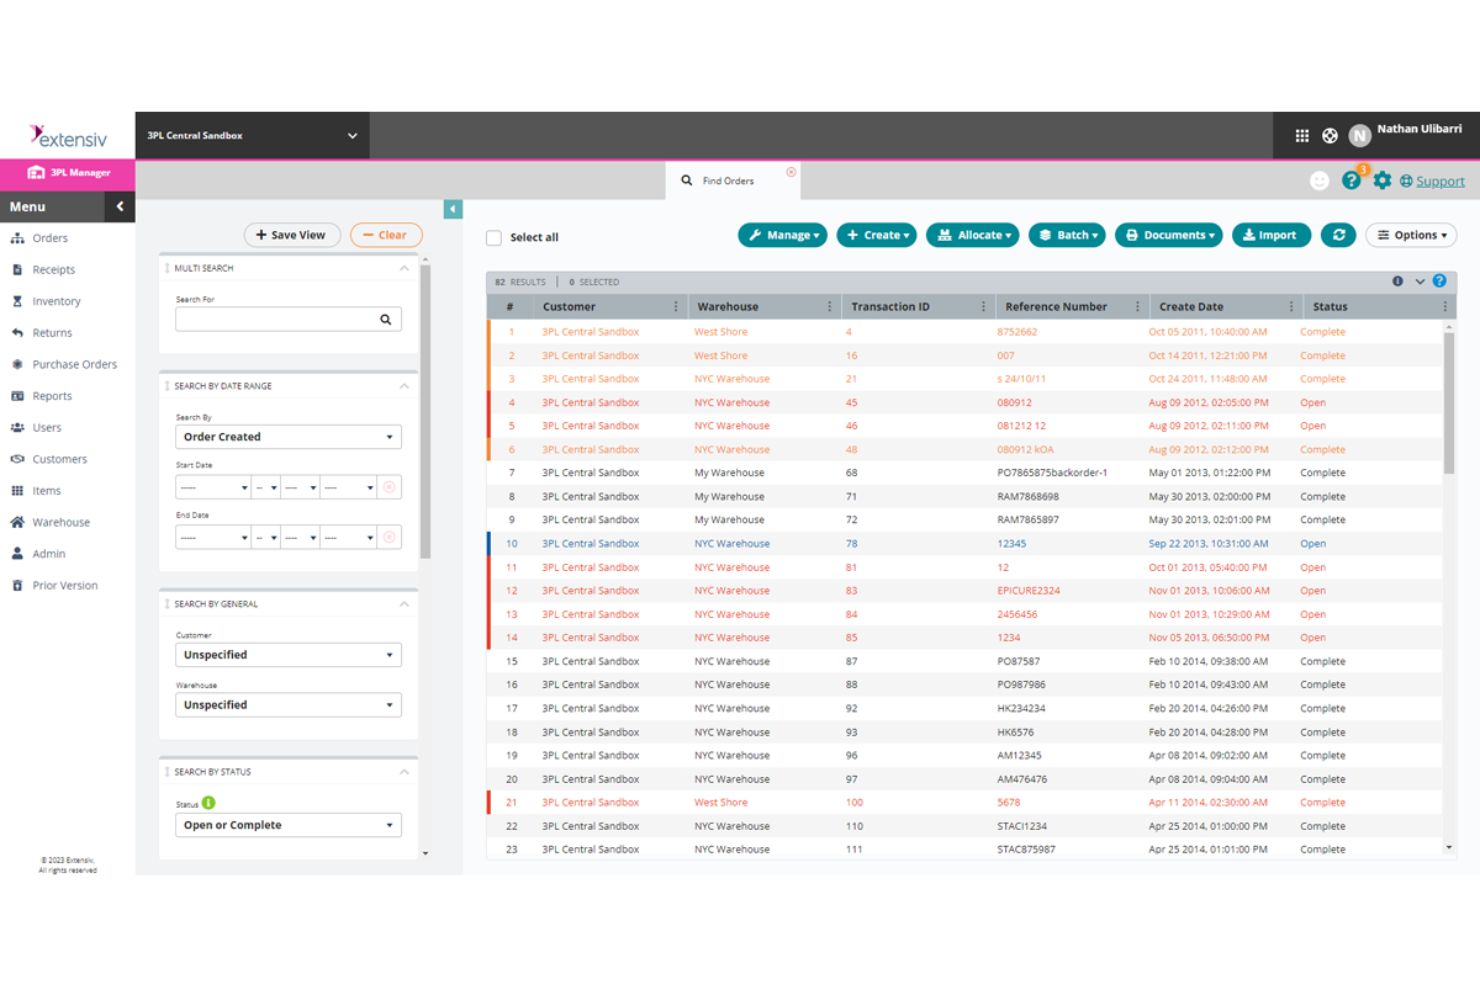Open the Warehouse Unspecified dropdown
The width and height of the screenshot is (1480, 987).
click(x=288, y=705)
